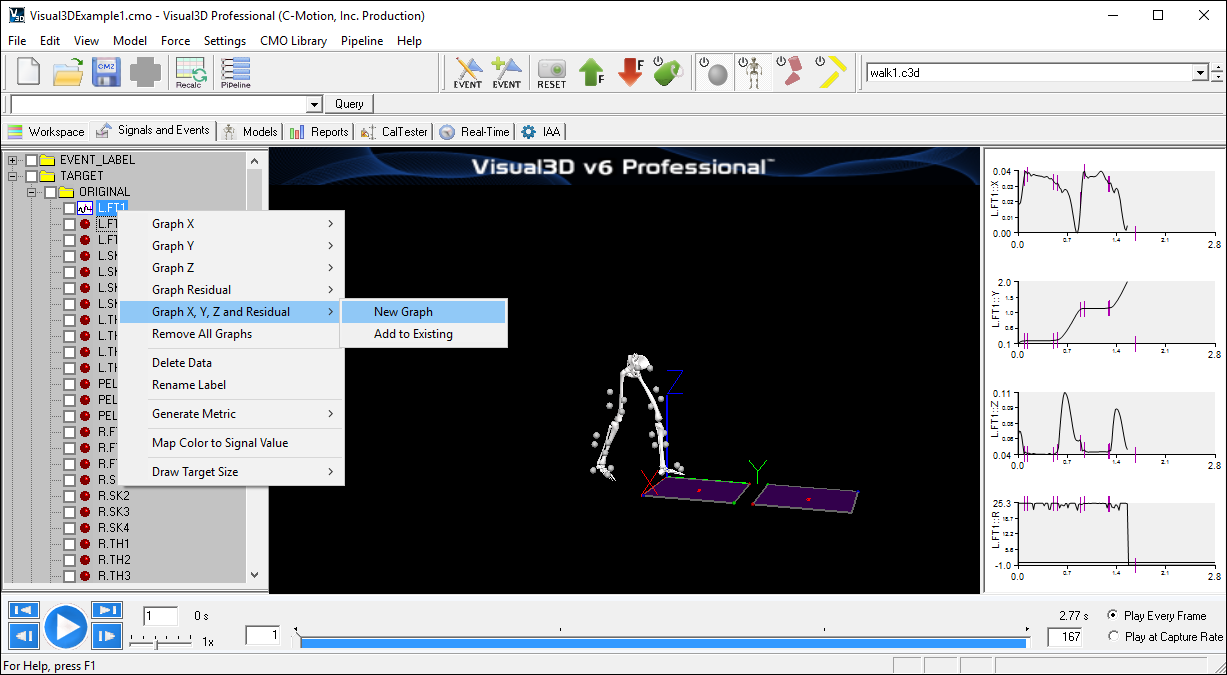Save the CM2 workspace file

(106, 71)
